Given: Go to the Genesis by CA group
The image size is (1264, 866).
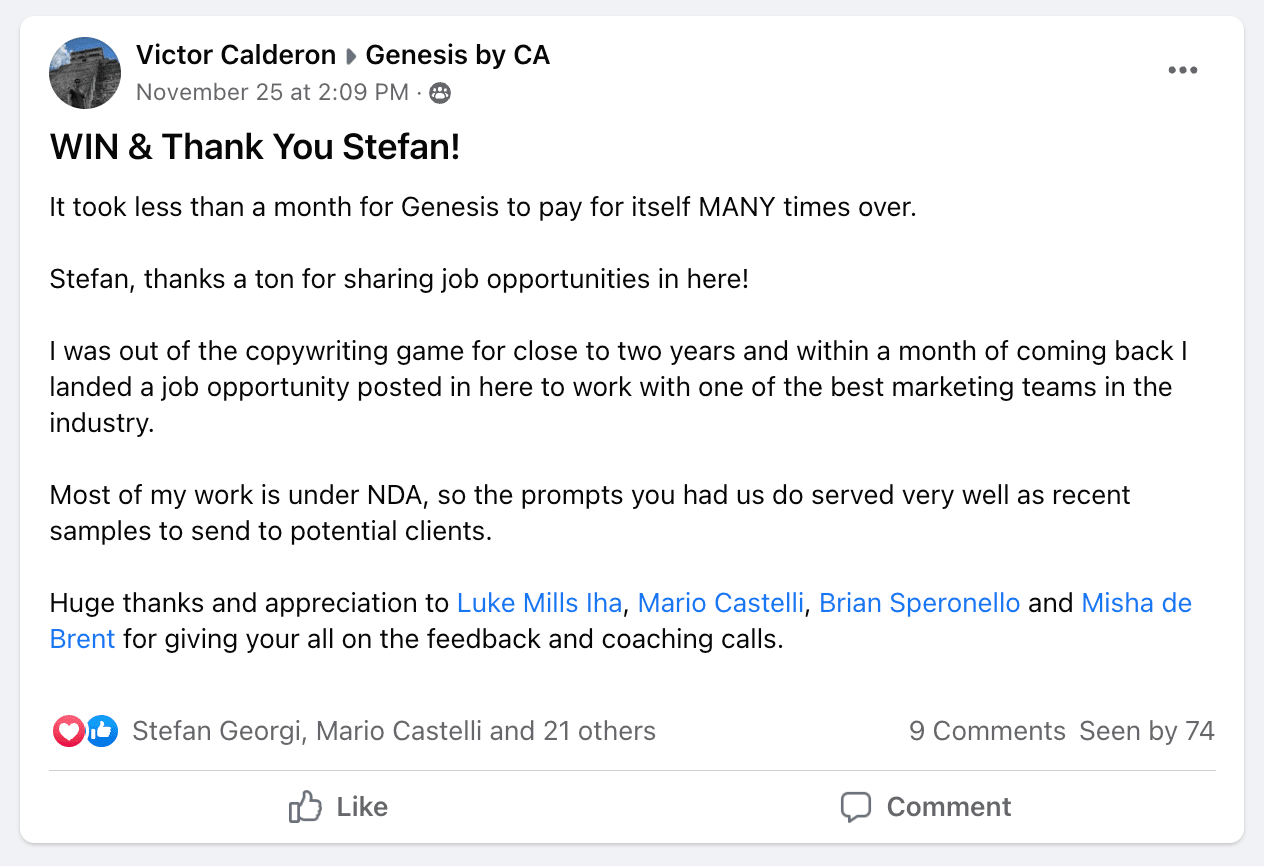Looking at the screenshot, I should tap(458, 55).
